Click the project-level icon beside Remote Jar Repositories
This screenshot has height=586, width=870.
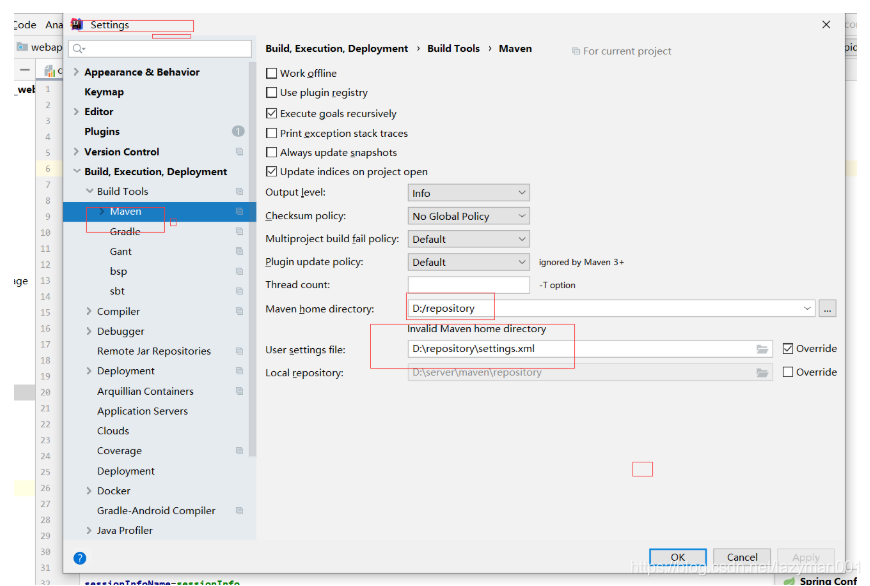coord(240,351)
